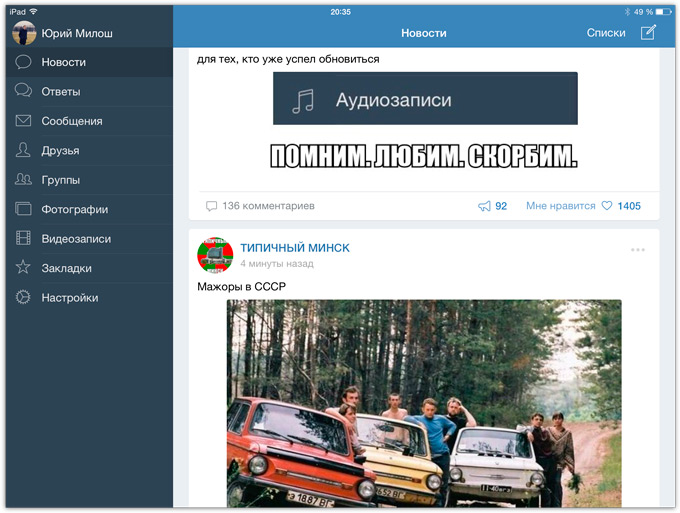Open Настройки in sidebar
Screen dimensions: 680x513
(x=89, y=298)
